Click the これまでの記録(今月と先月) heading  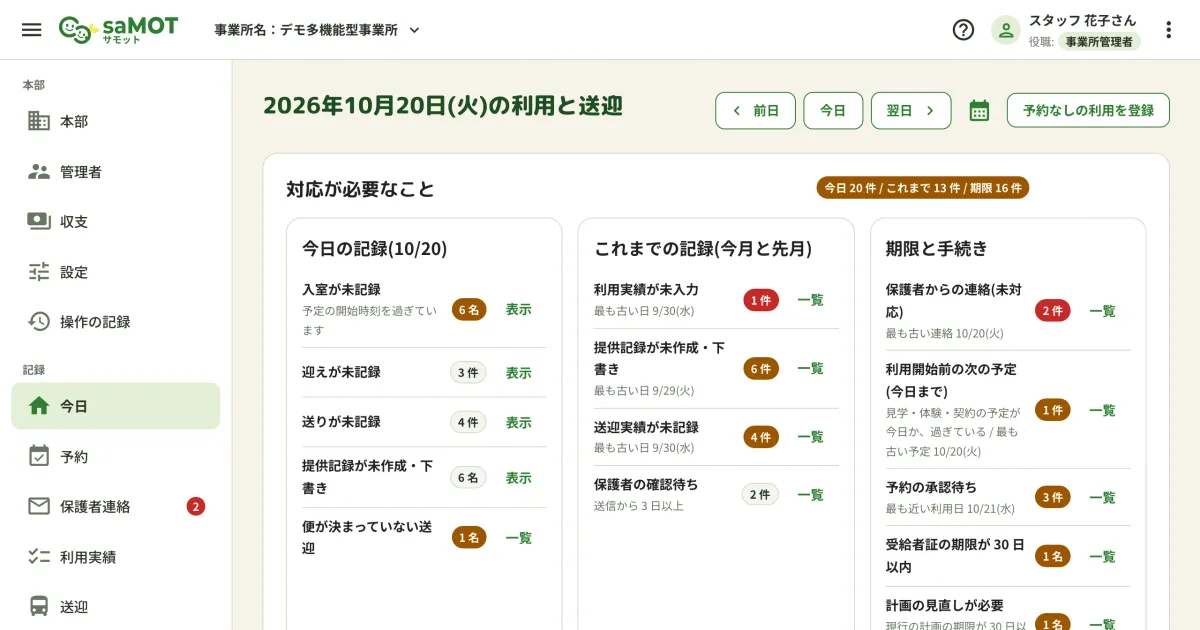(x=703, y=248)
